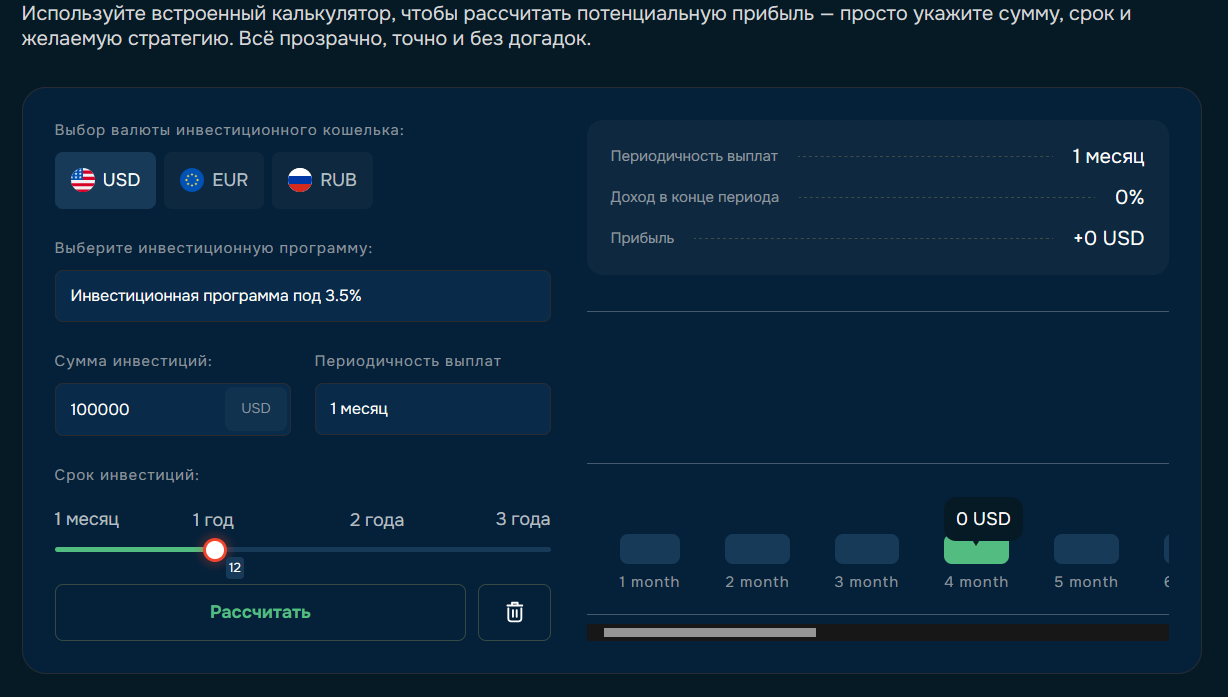Click the trash can reset icon

[514, 612]
